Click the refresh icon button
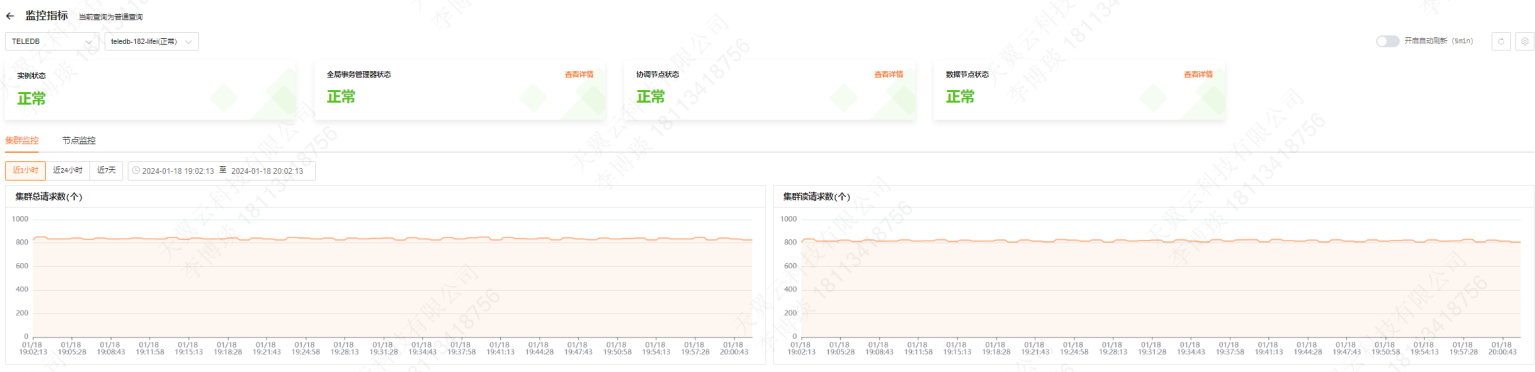The height and width of the screenshot is (372, 1535). (1500, 41)
